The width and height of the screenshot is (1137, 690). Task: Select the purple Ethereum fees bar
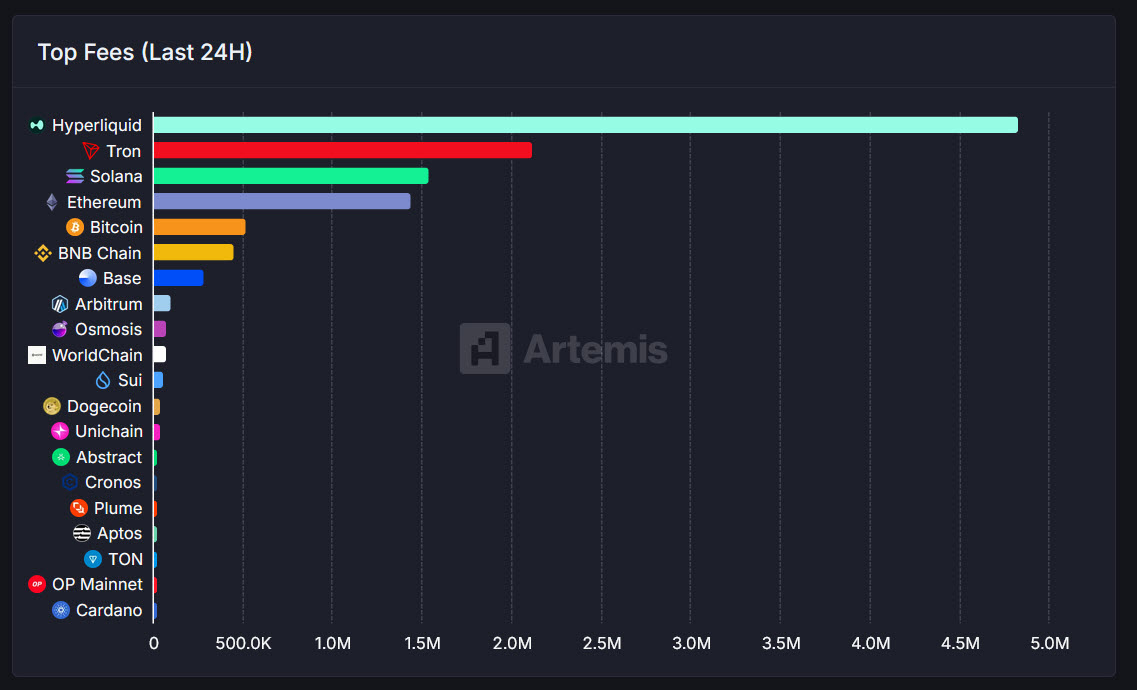point(282,201)
